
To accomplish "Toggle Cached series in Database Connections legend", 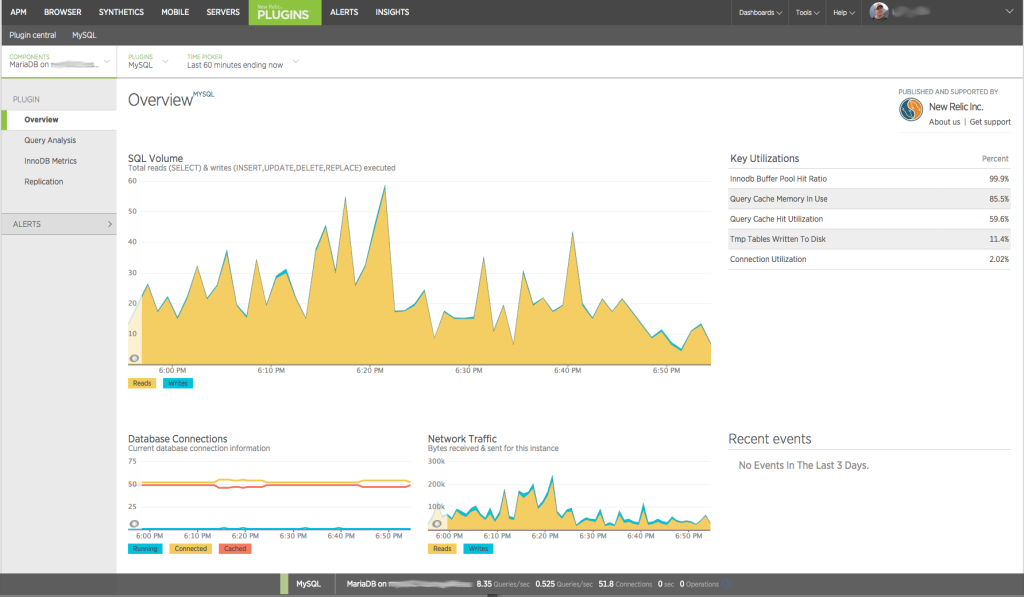I will pos(235,549).
